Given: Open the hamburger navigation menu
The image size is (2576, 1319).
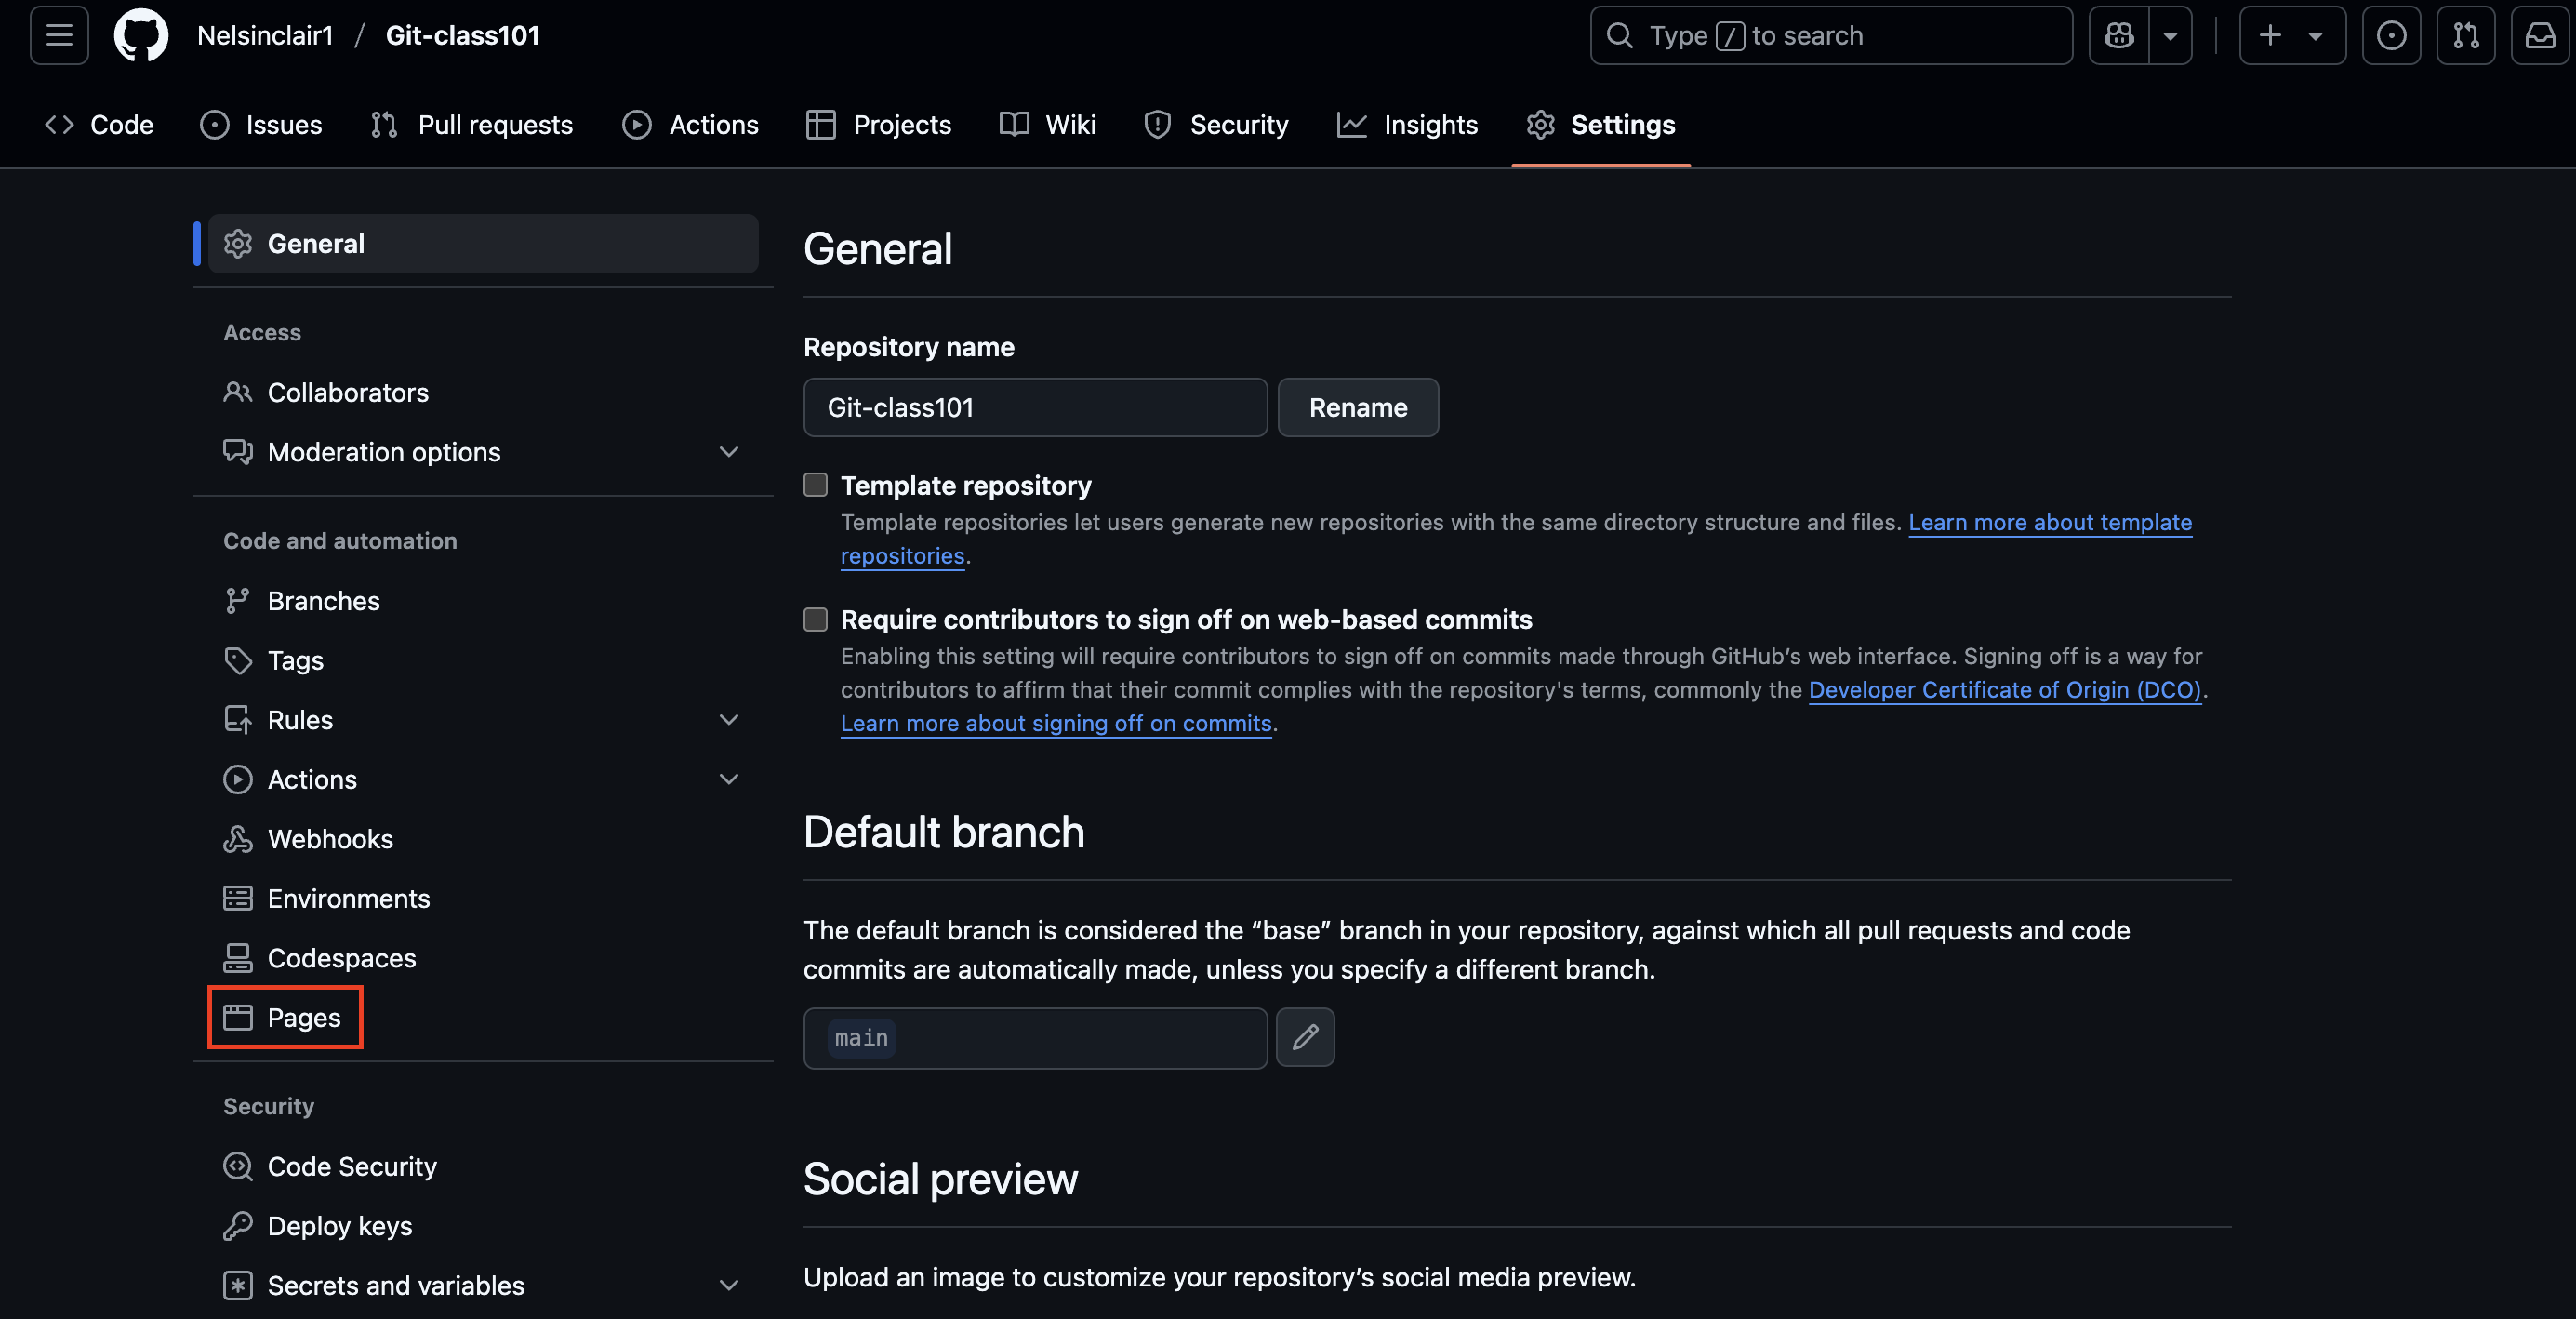Looking at the screenshot, I should 59,36.
